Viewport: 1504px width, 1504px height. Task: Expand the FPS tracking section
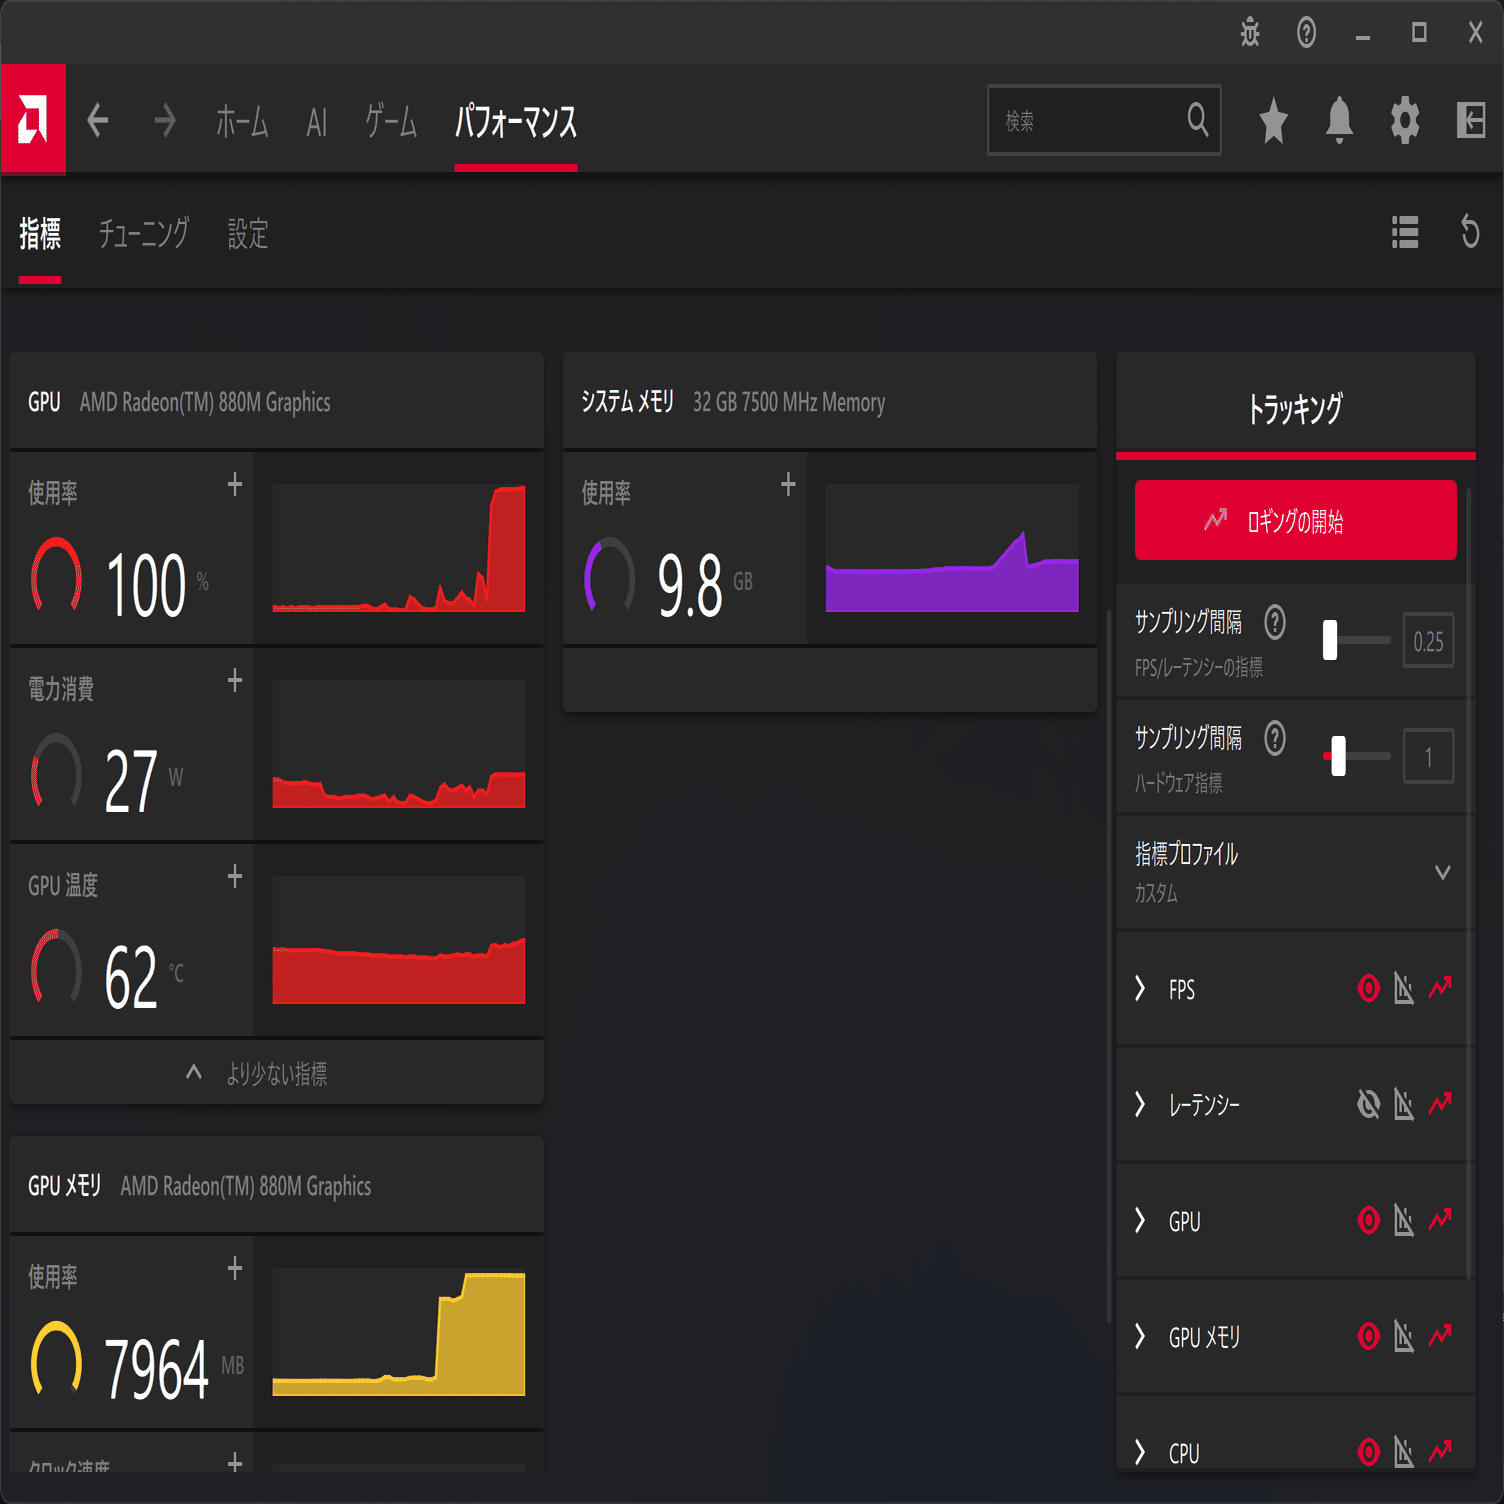tap(1140, 989)
